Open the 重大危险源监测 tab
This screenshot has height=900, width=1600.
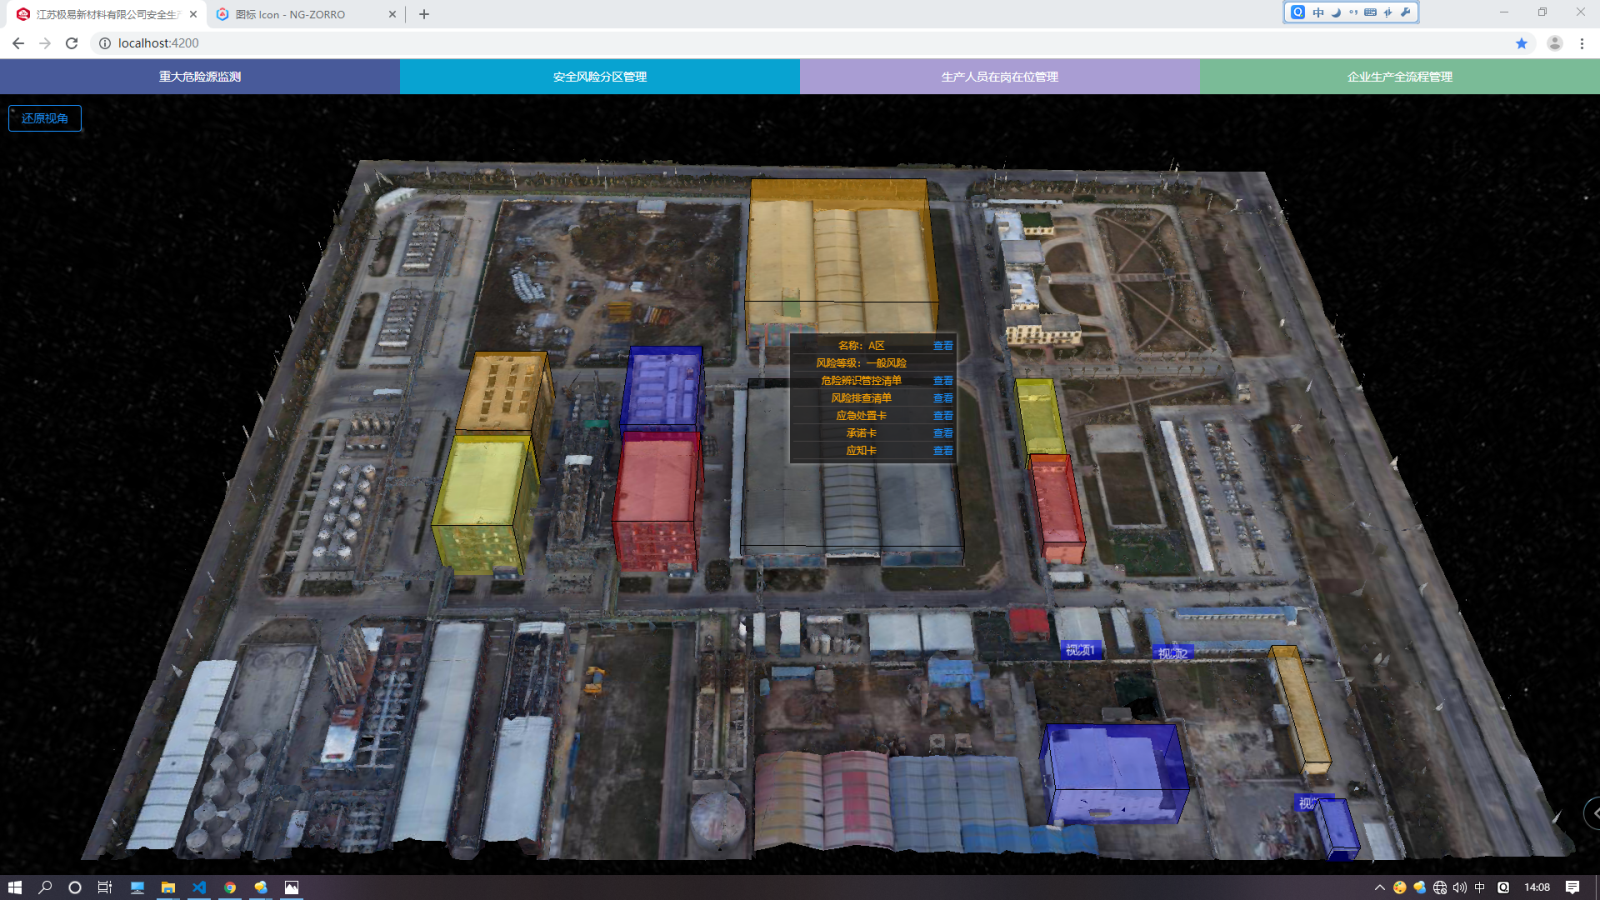pyautogui.click(x=200, y=77)
